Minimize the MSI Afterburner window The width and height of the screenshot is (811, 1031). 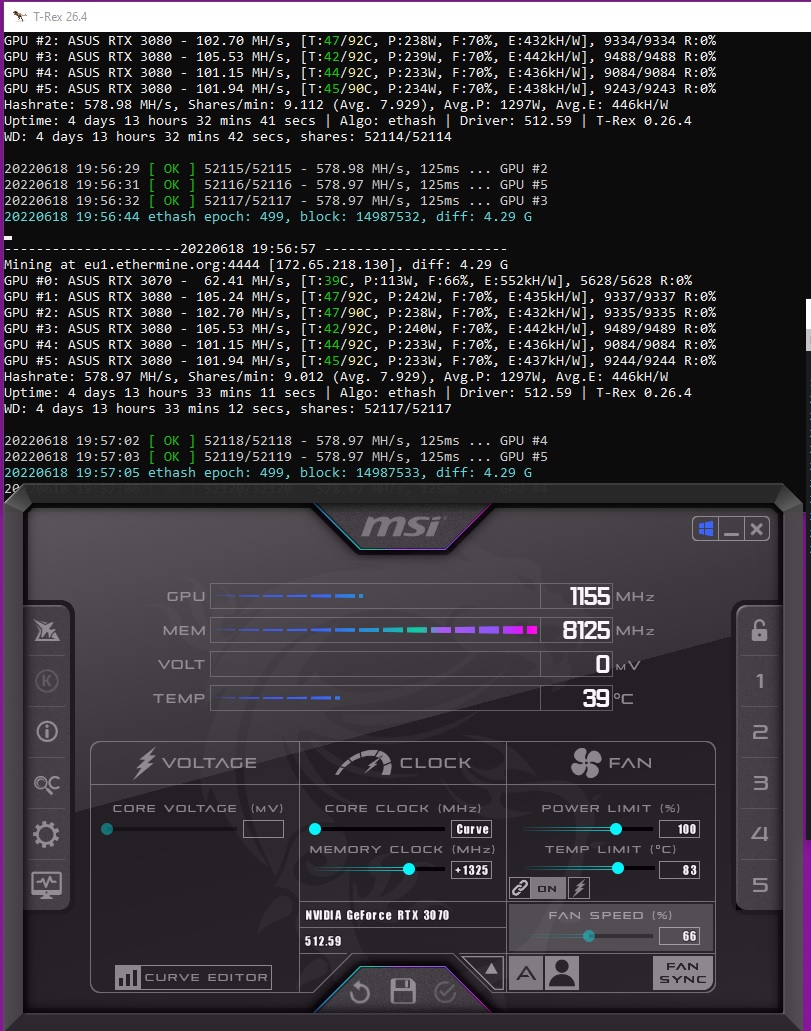[x=731, y=529]
